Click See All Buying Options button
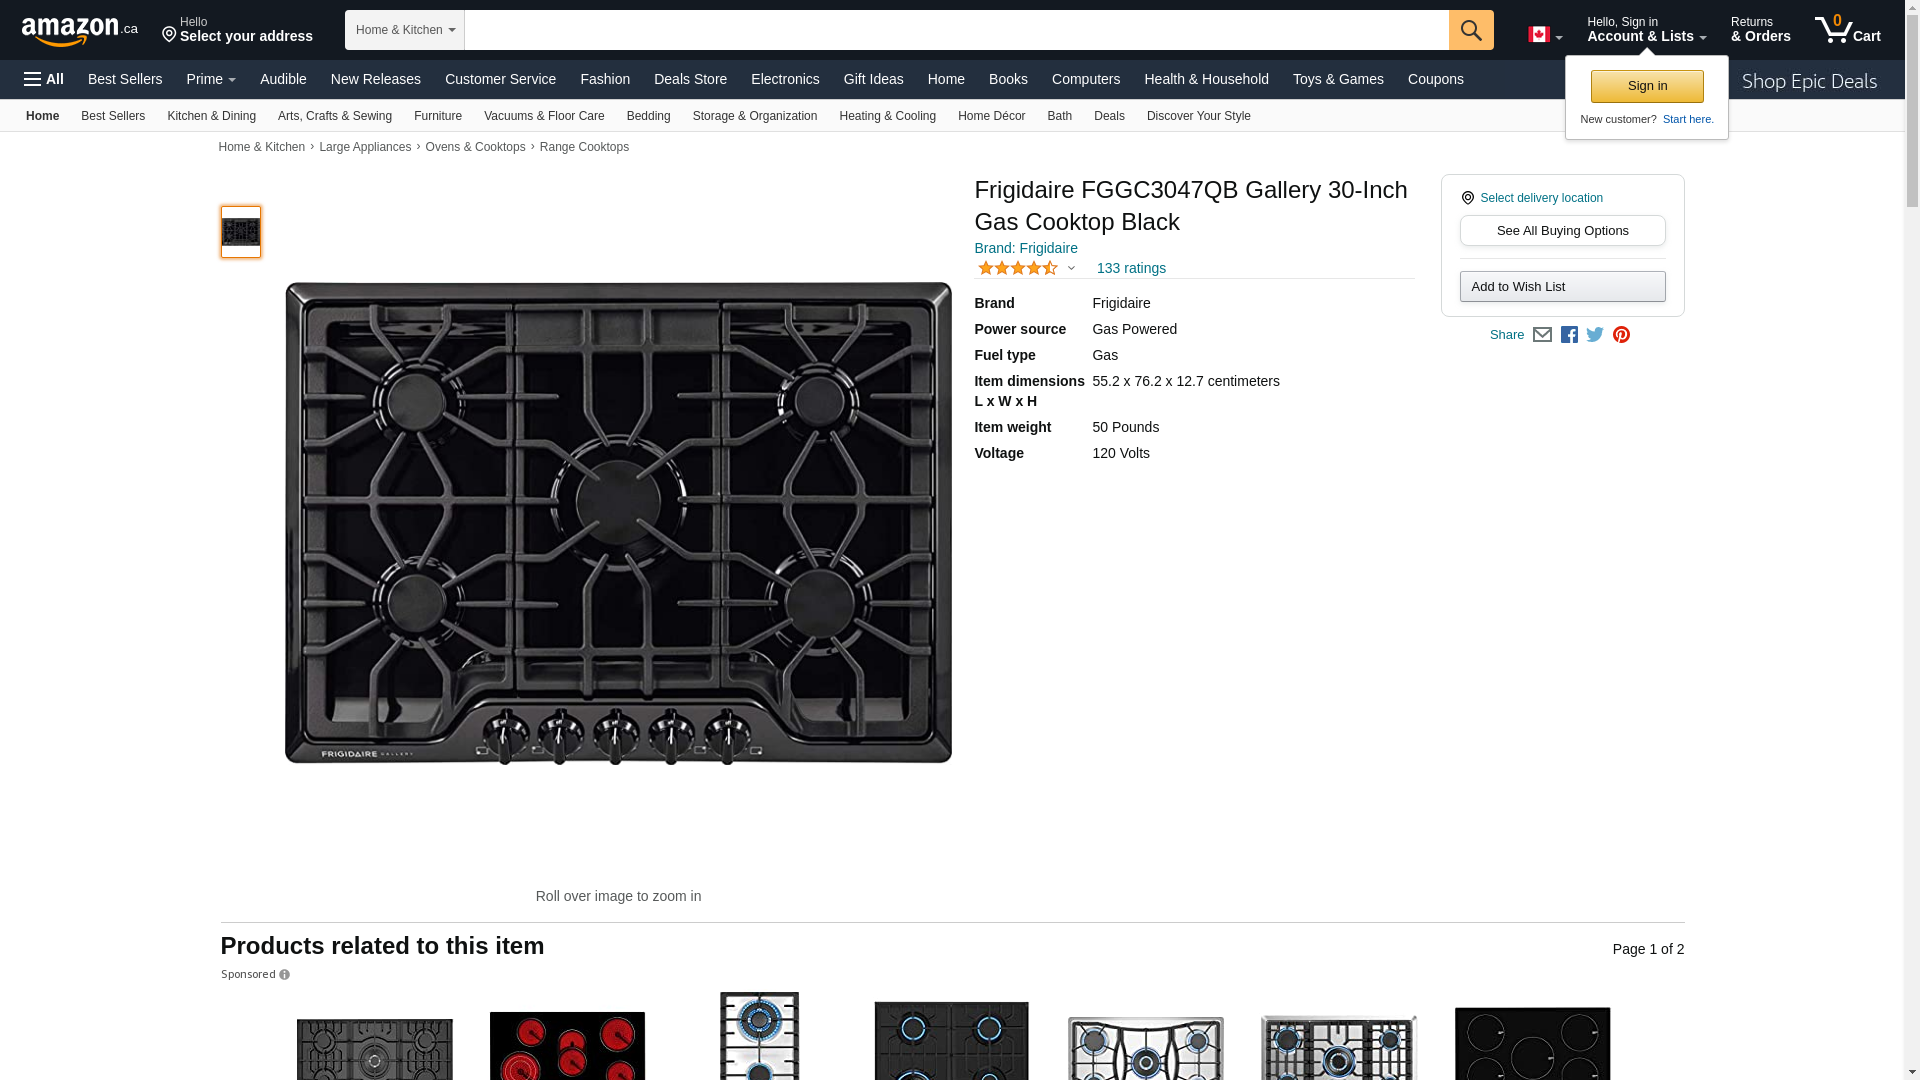This screenshot has height=1080, width=1920. (1562, 231)
